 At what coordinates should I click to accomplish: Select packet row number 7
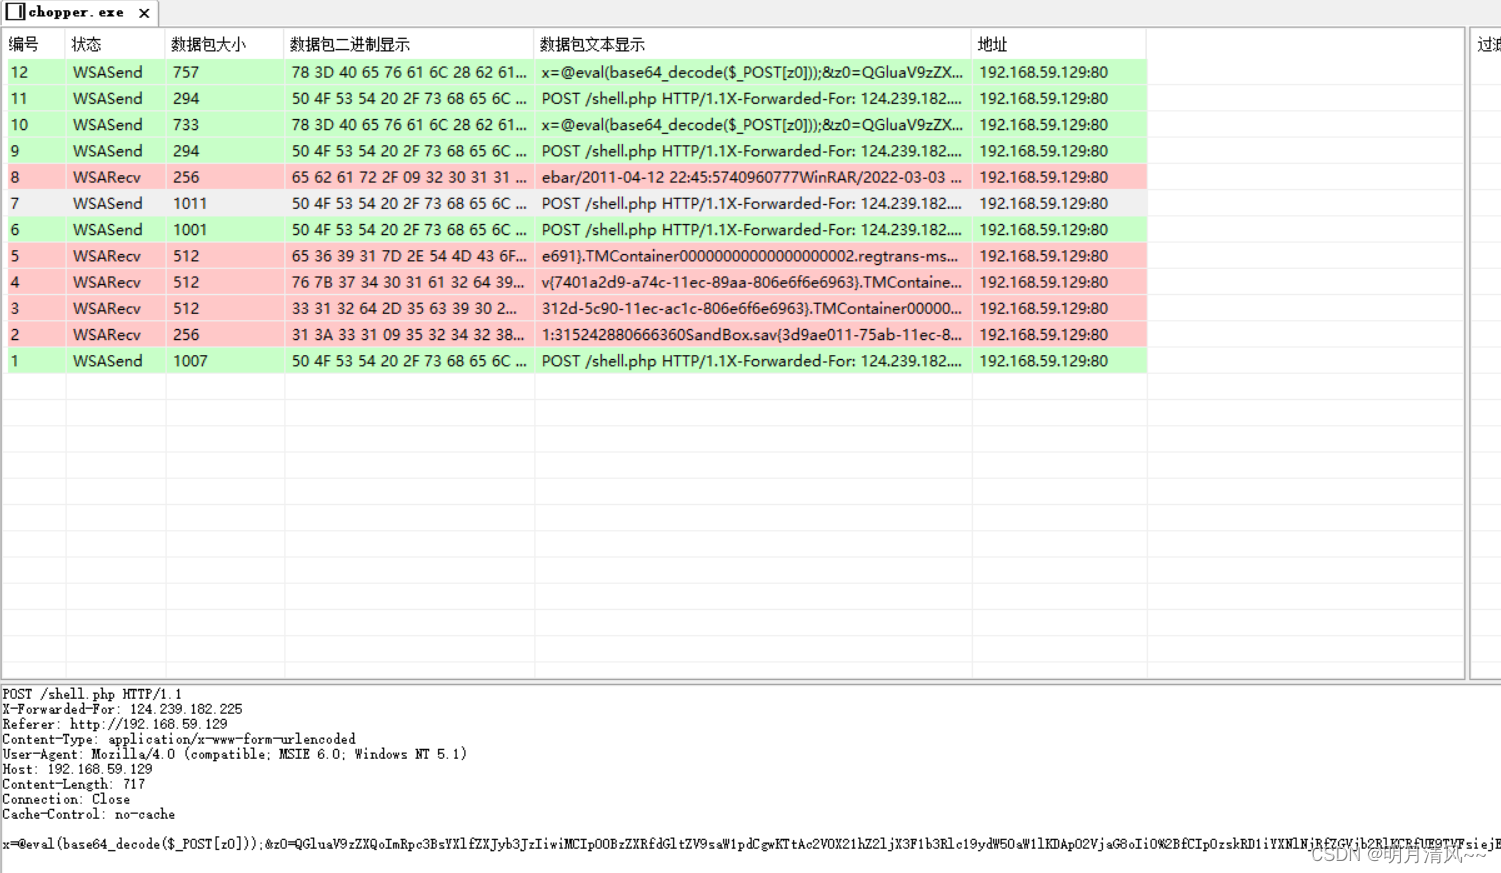coord(576,203)
